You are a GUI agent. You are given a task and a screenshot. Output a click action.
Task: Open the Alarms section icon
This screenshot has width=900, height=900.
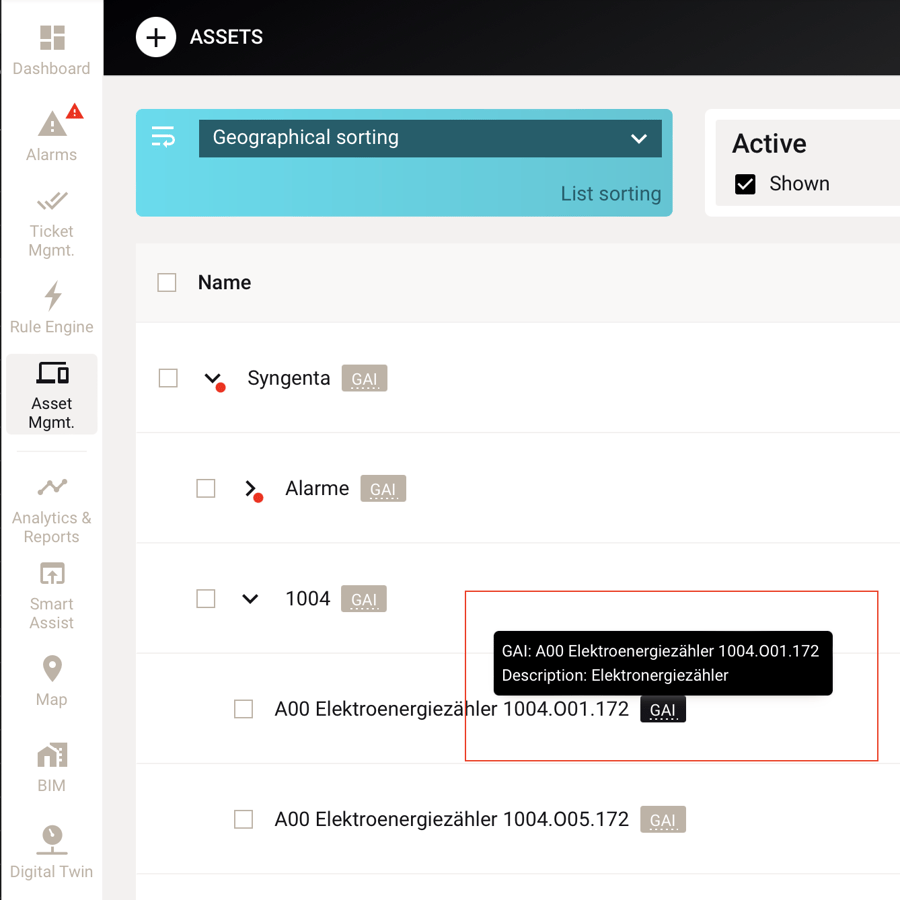(52, 123)
